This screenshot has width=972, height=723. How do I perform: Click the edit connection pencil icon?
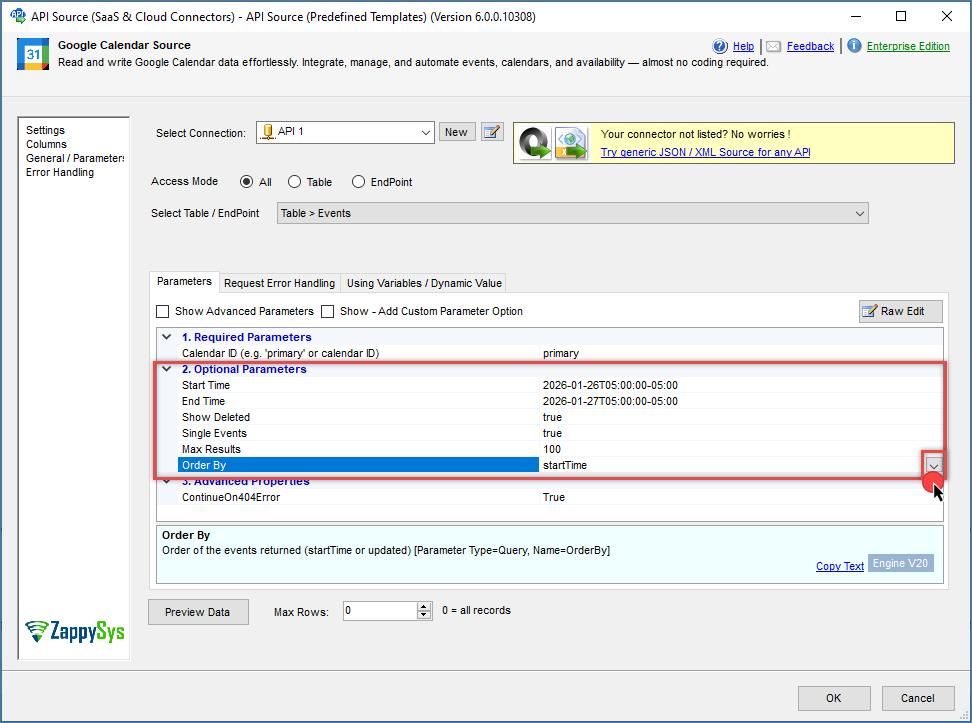[491, 132]
